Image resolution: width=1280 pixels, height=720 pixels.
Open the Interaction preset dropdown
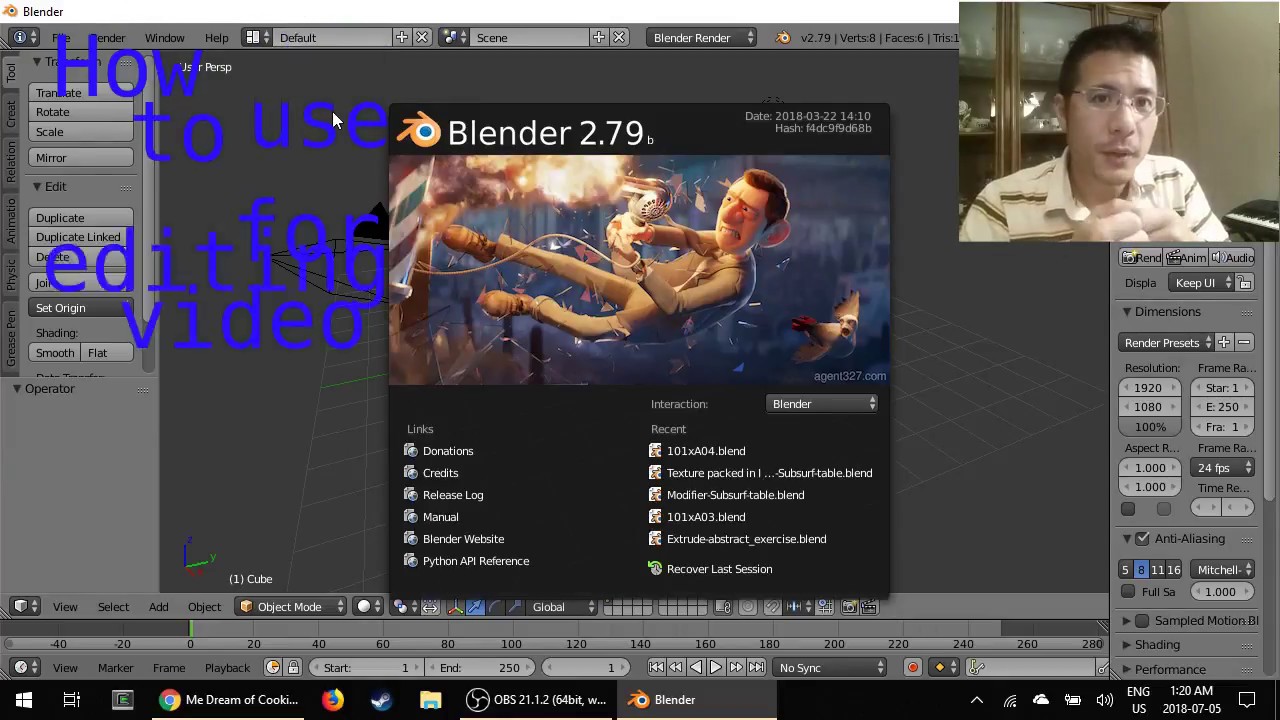823,403
